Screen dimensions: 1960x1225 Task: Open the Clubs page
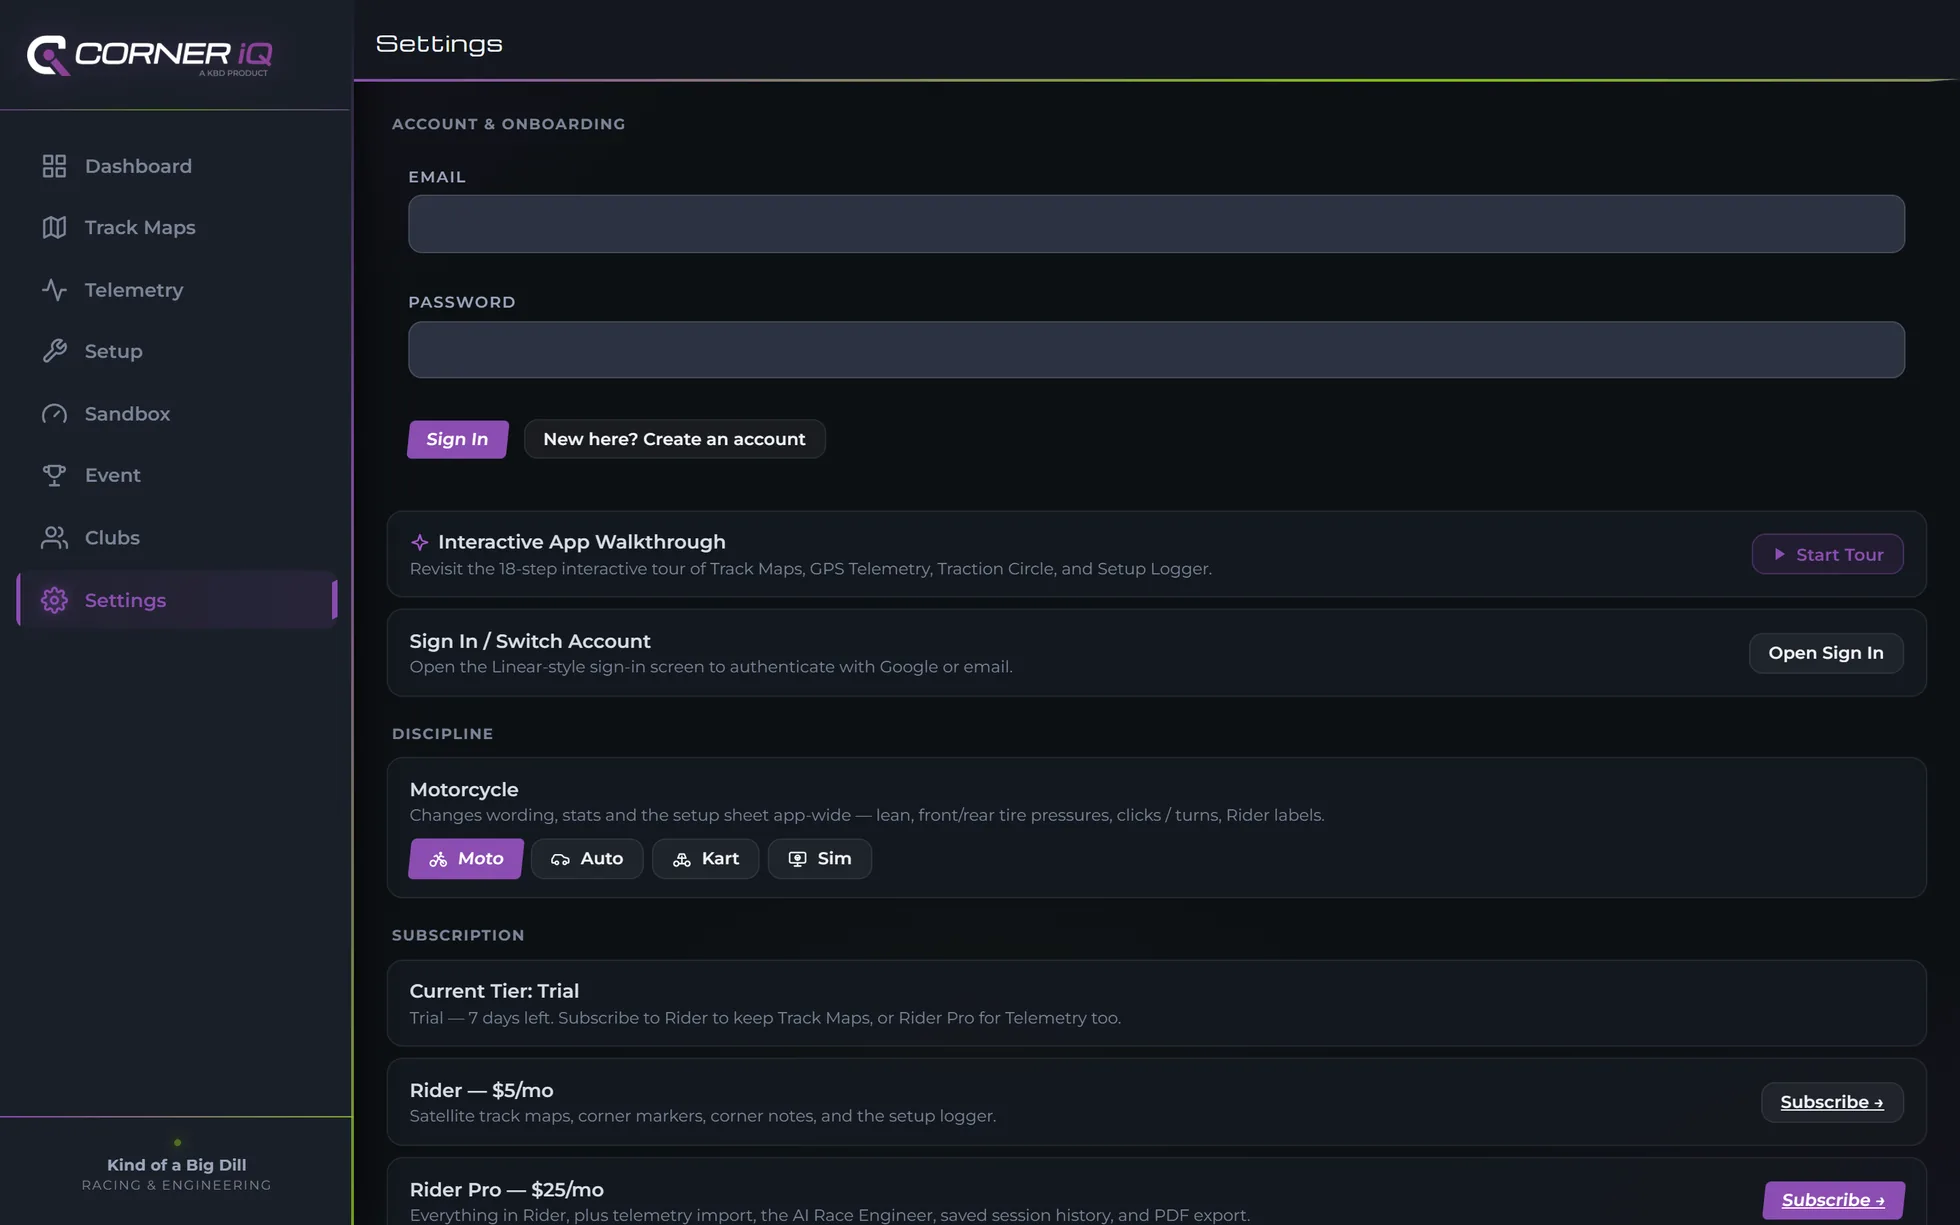click(177, 538)
